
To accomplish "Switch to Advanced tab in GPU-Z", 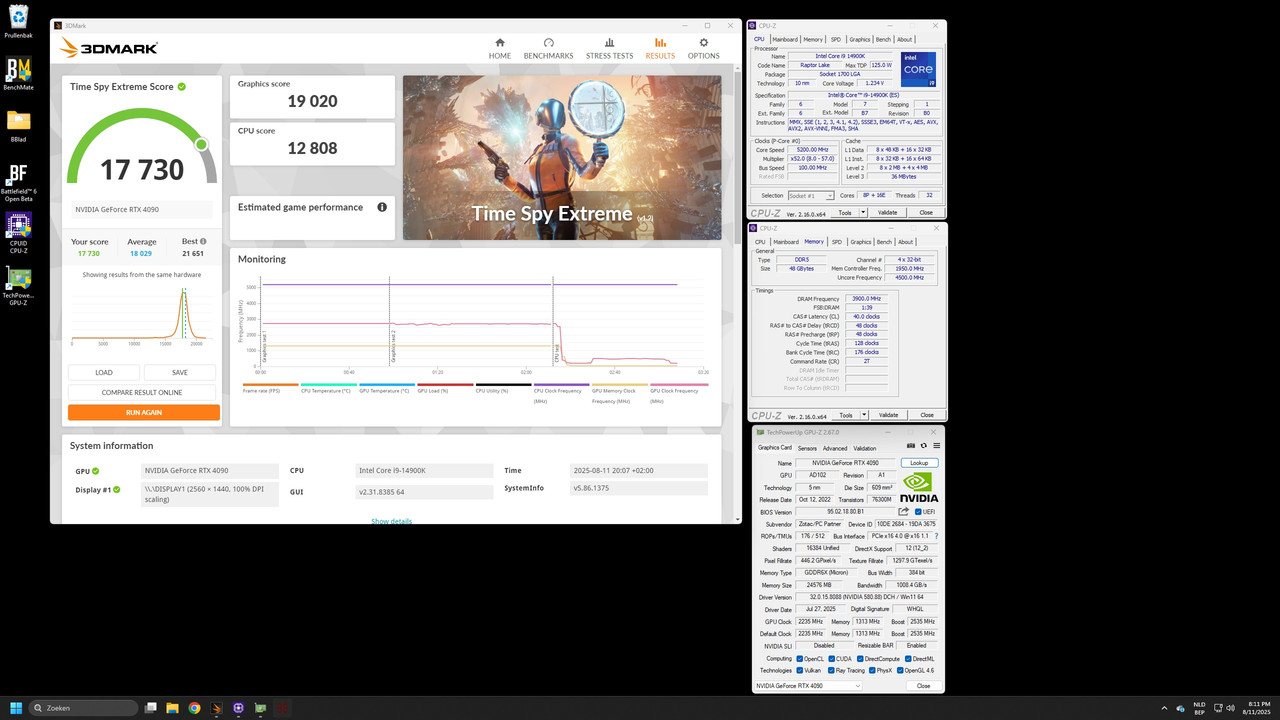I will point(835,448).
